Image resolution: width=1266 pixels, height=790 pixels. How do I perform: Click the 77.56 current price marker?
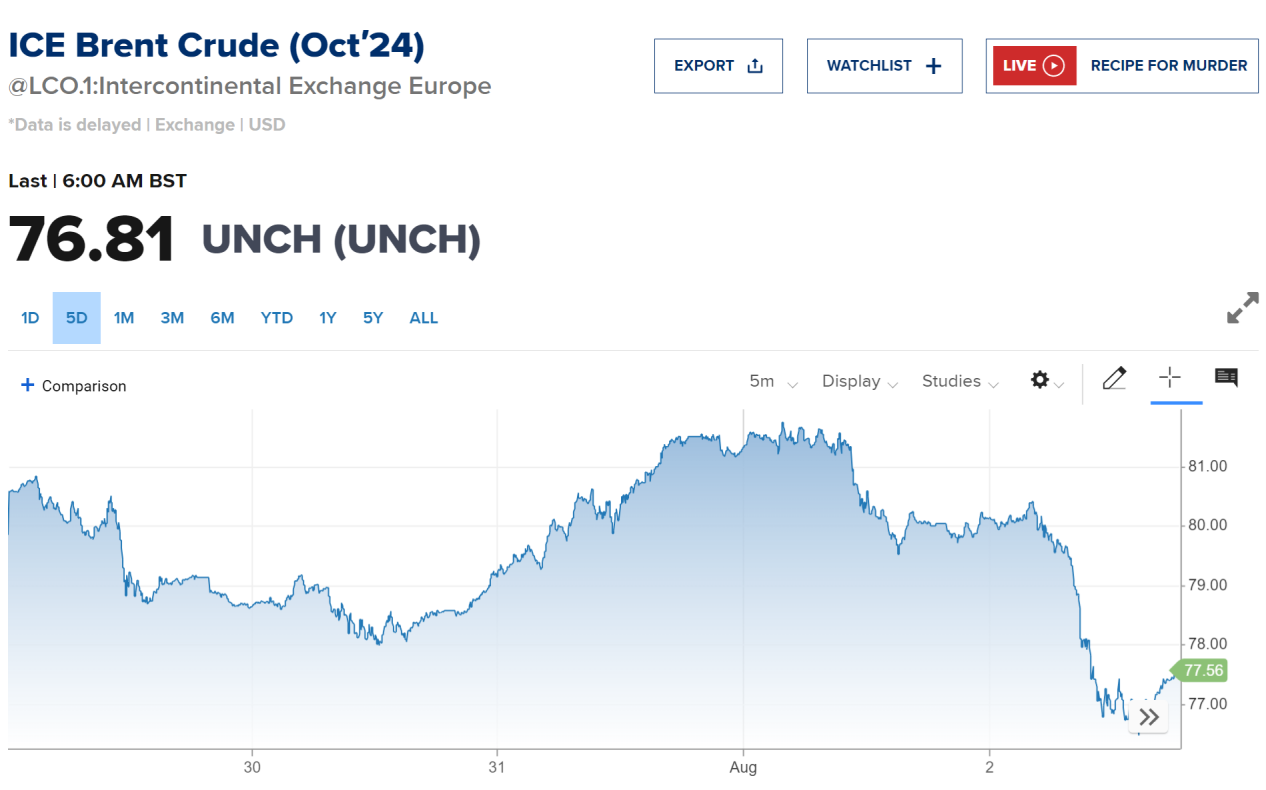[1203, 671]
